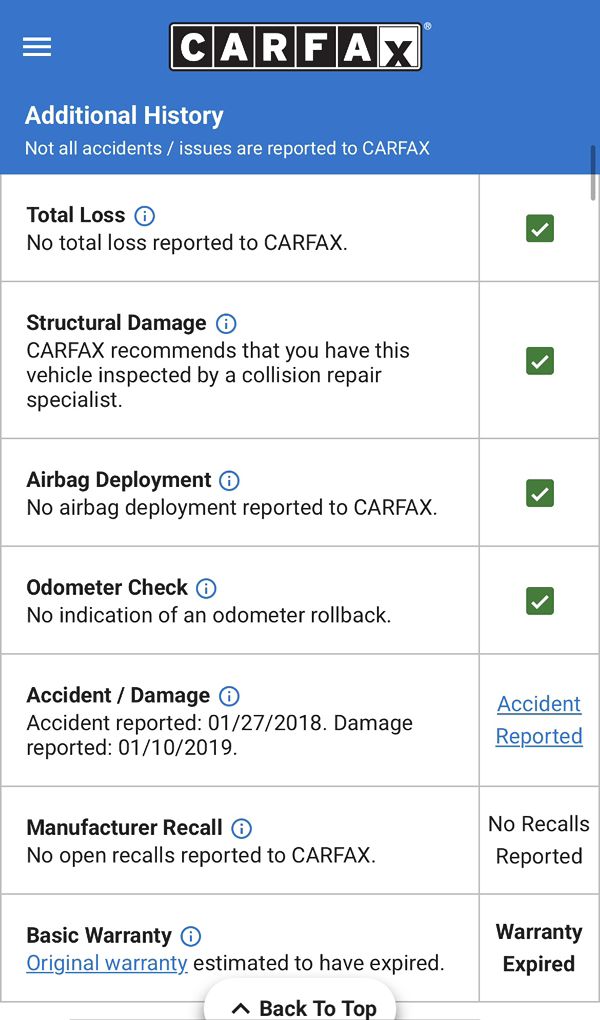View Accident / Damage info tooltip

(229, 696)
